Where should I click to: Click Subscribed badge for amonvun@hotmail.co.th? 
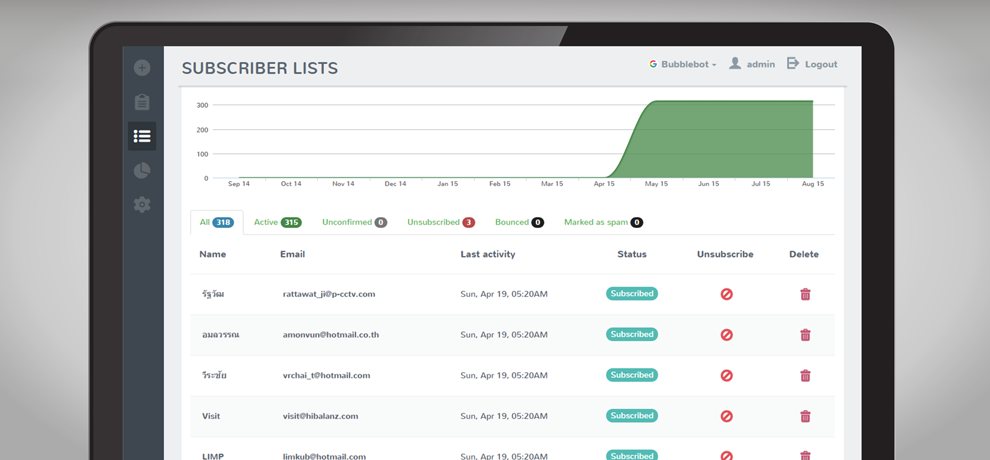tap(632, 334)
